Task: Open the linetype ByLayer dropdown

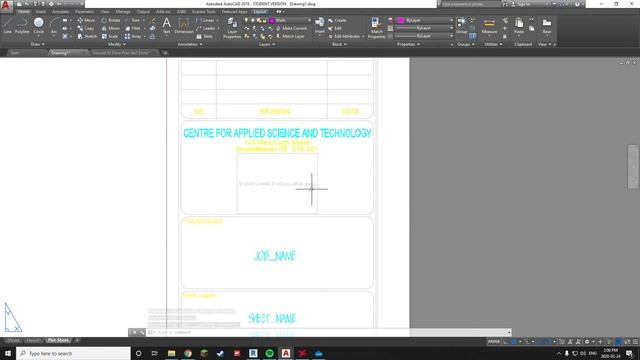Action: [425, 36]
